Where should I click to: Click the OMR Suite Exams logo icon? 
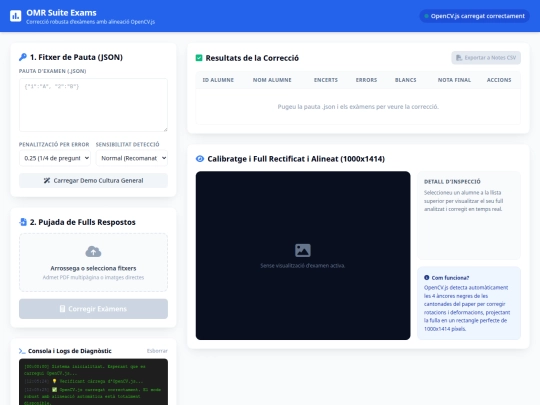tap(15, 16)
